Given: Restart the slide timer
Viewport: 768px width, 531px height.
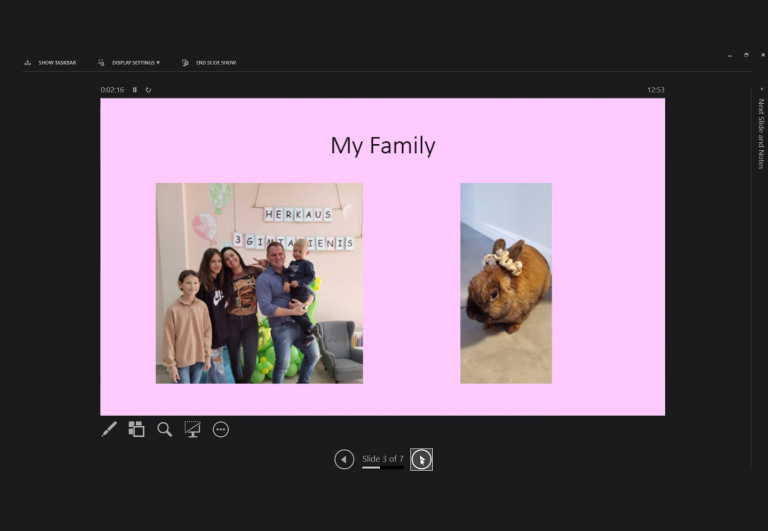Looking at the screenshot, I should pyautogui.click(x=148, y=90).
